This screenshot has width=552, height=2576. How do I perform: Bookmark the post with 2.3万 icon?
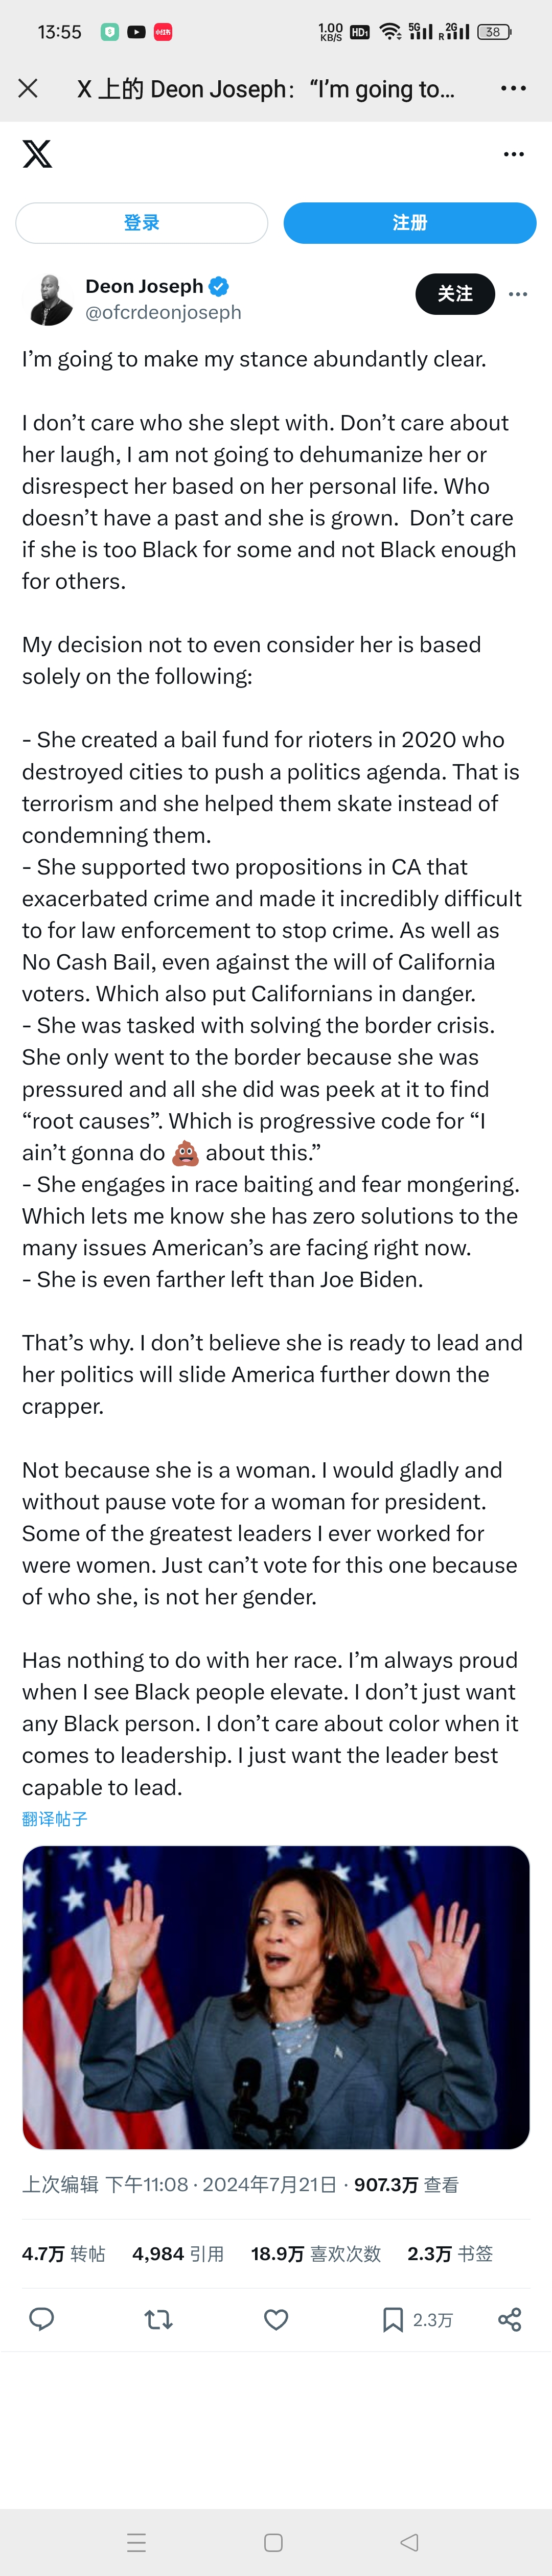point(417,2319)
